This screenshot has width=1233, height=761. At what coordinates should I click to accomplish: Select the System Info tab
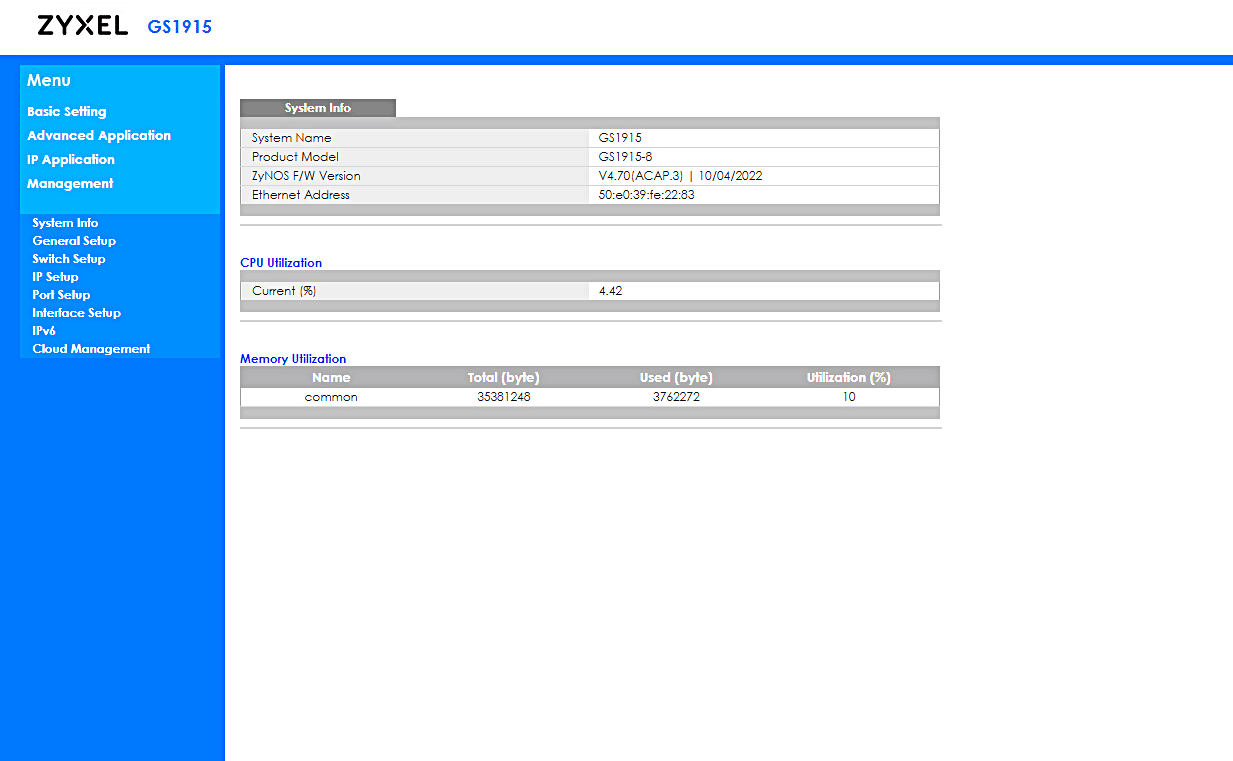click(318, 108)
